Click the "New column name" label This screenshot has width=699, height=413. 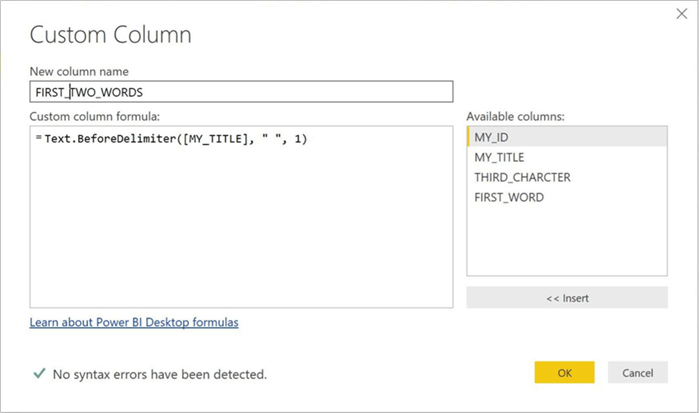tap(79, 71)
